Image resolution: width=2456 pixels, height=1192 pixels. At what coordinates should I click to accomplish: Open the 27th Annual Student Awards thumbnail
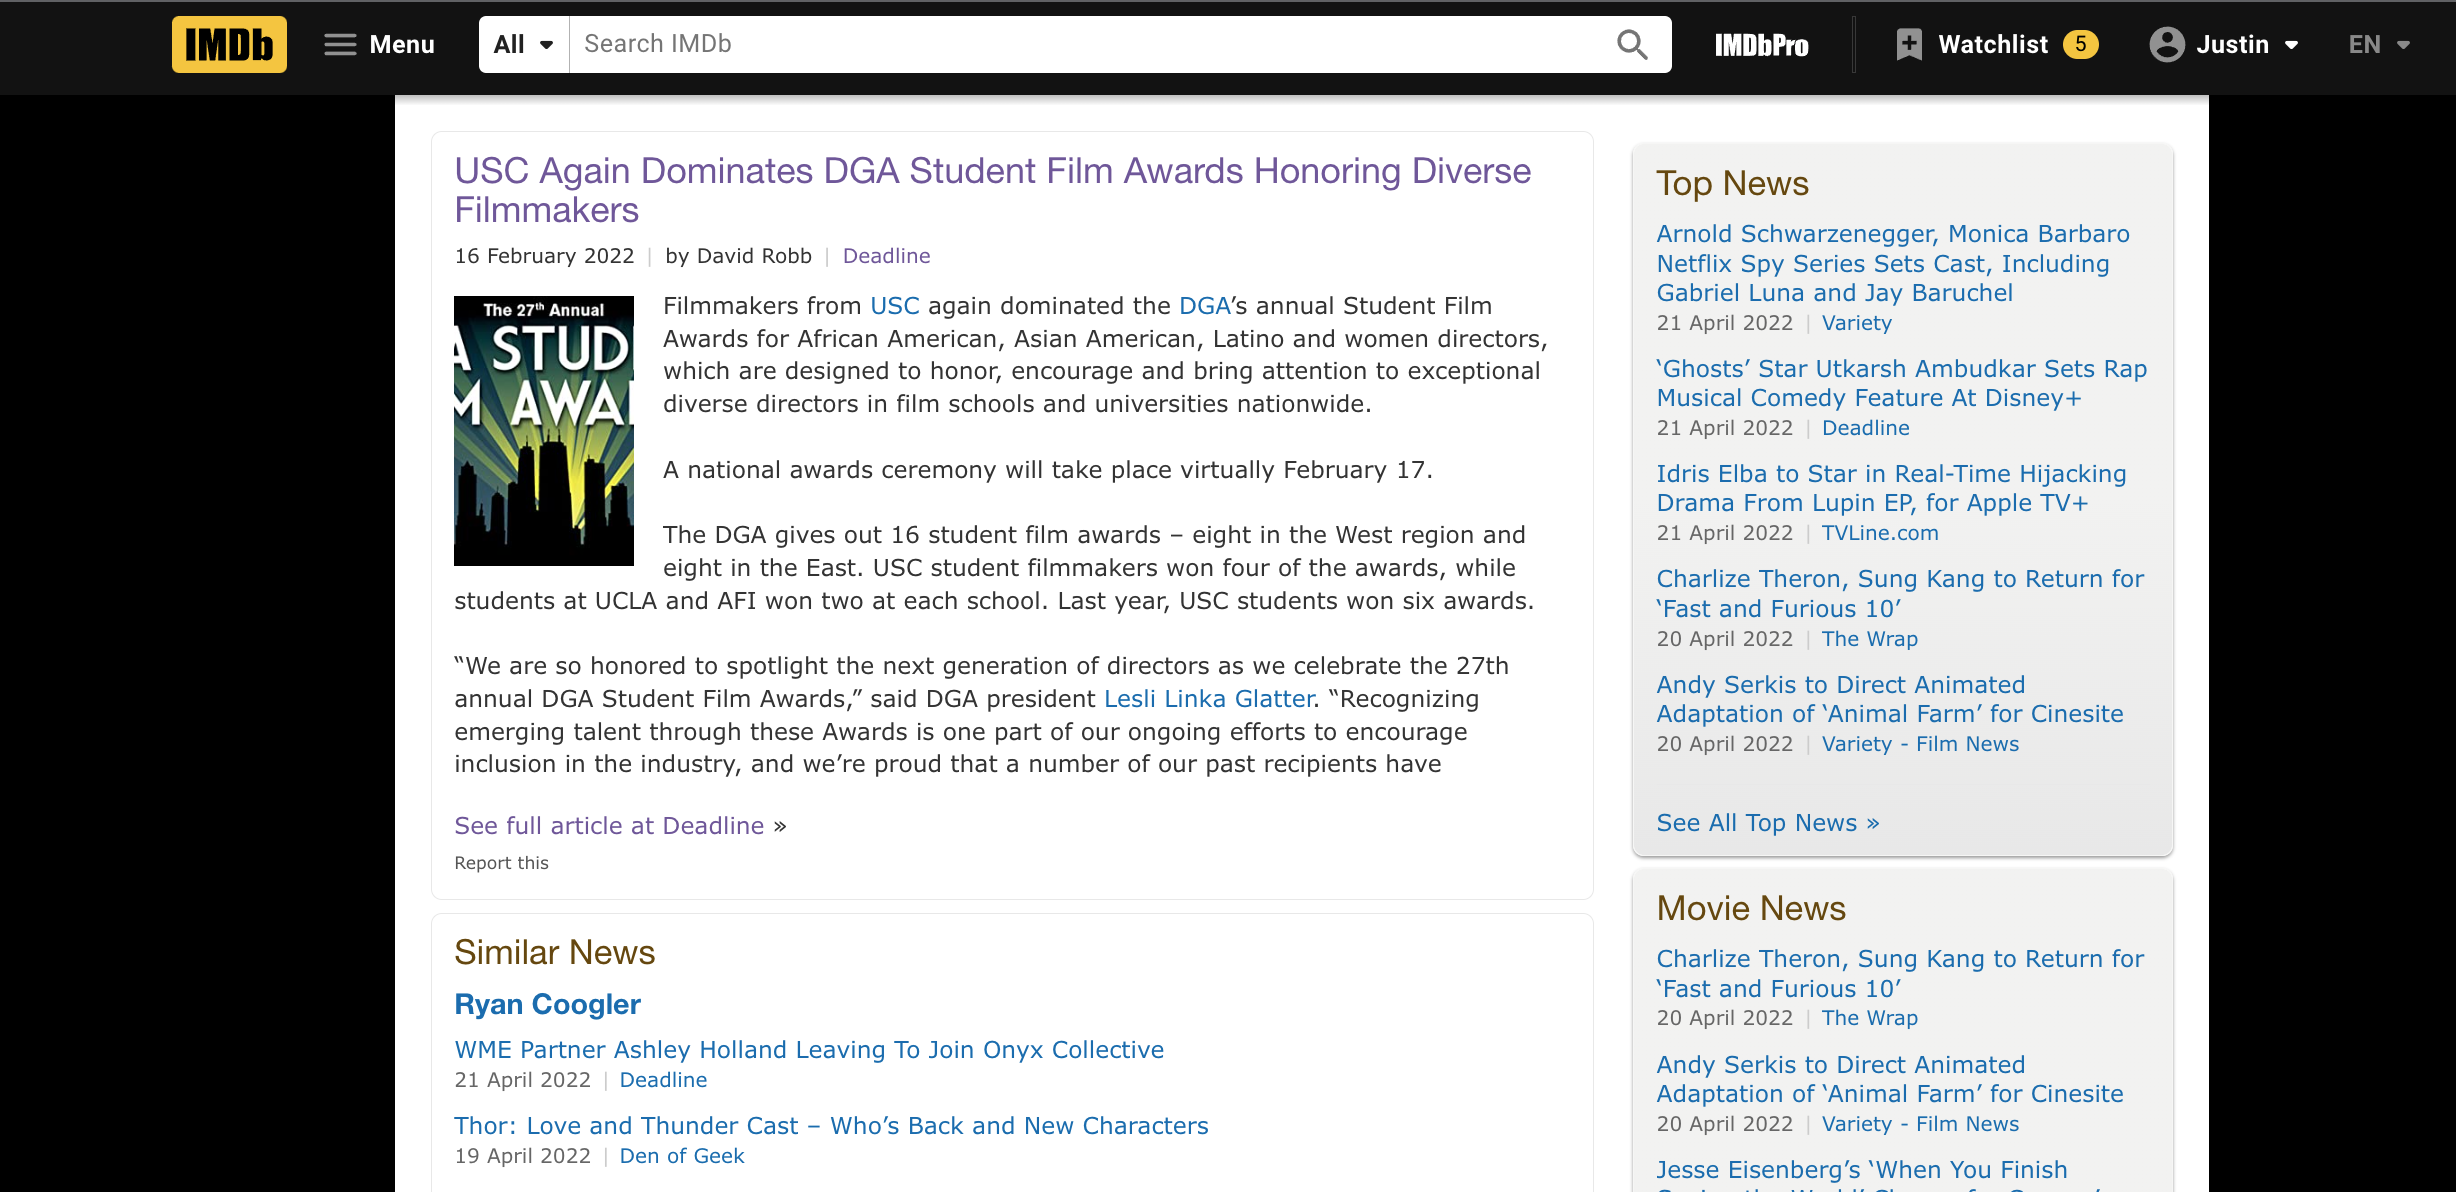click(544, 430)
